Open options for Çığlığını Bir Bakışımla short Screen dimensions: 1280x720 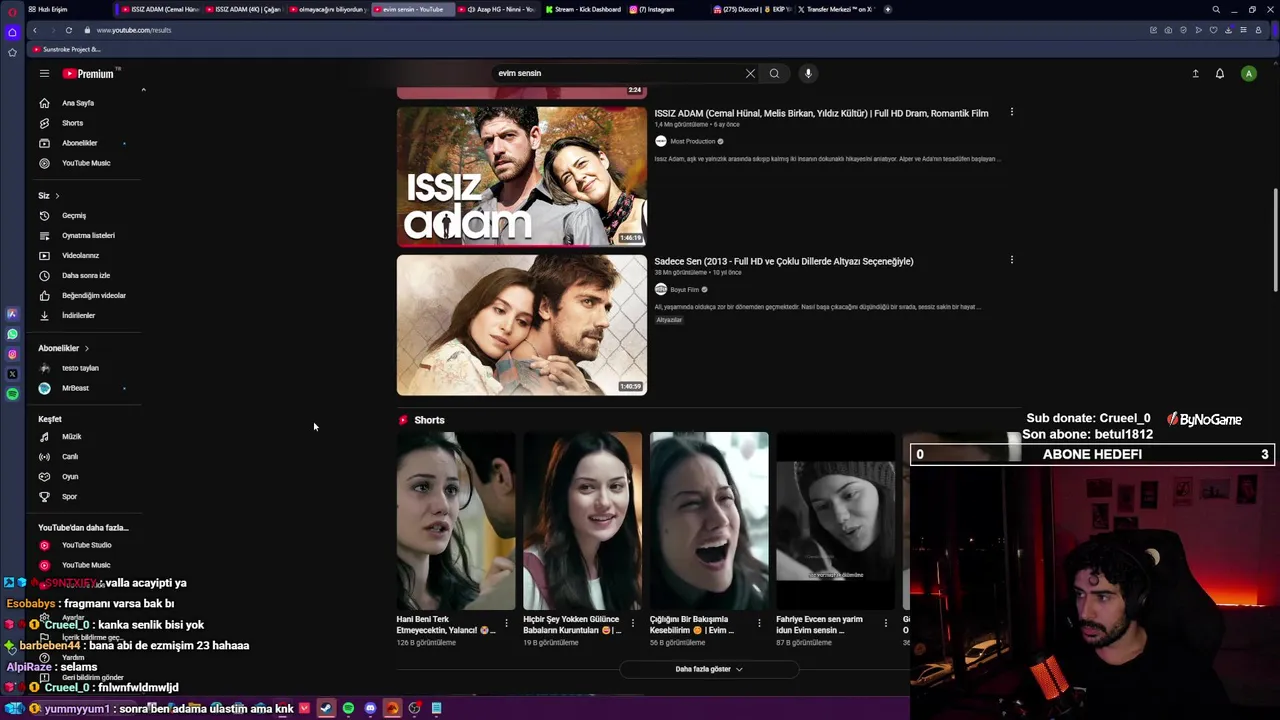click(759, 623)
